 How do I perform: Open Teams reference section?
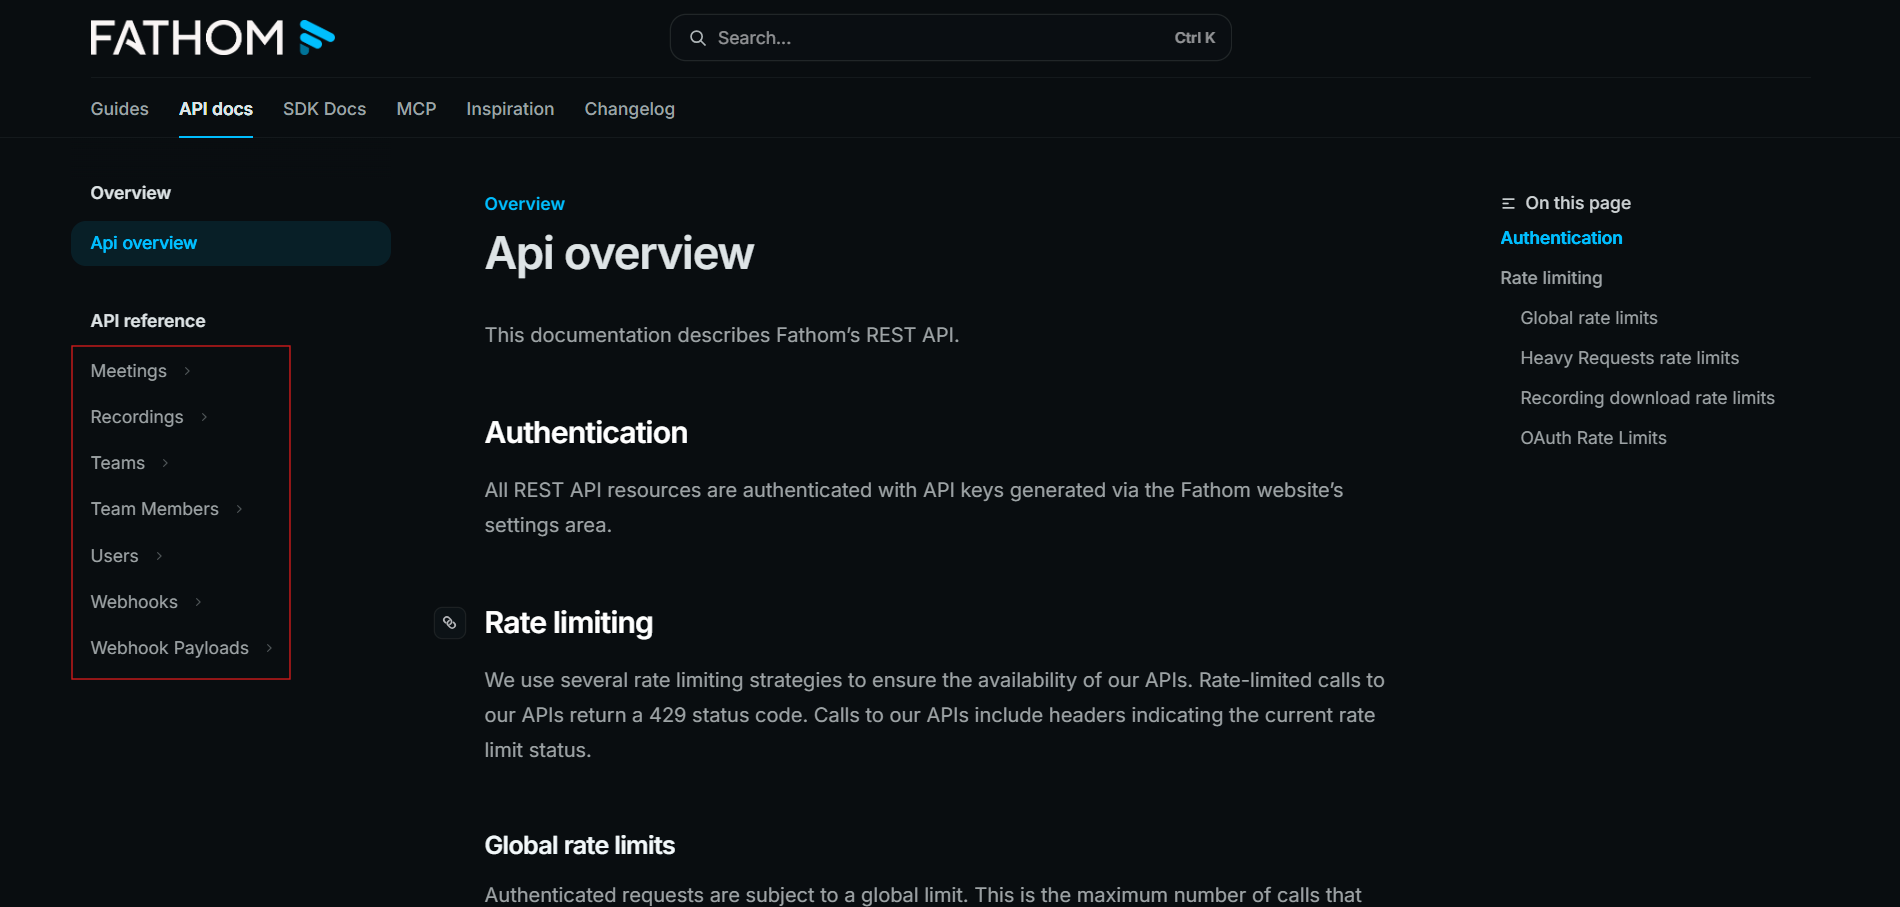(118, 463)
